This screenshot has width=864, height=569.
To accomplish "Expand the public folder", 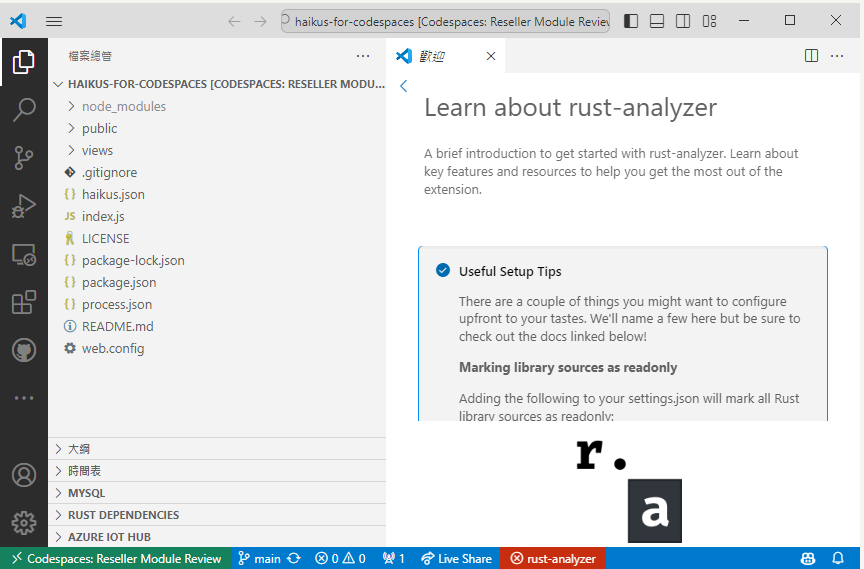I will [218, 128].
